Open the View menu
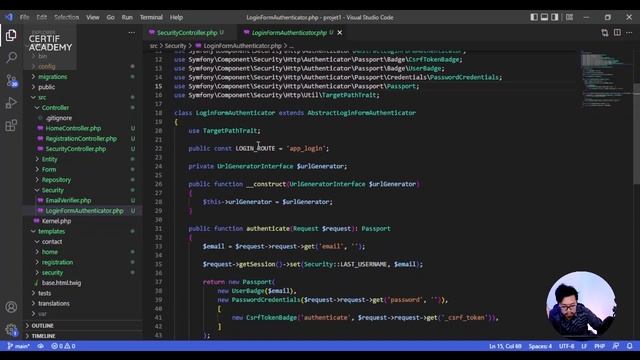This screenshot has width=640, height=360. click(x=93, y=17)
